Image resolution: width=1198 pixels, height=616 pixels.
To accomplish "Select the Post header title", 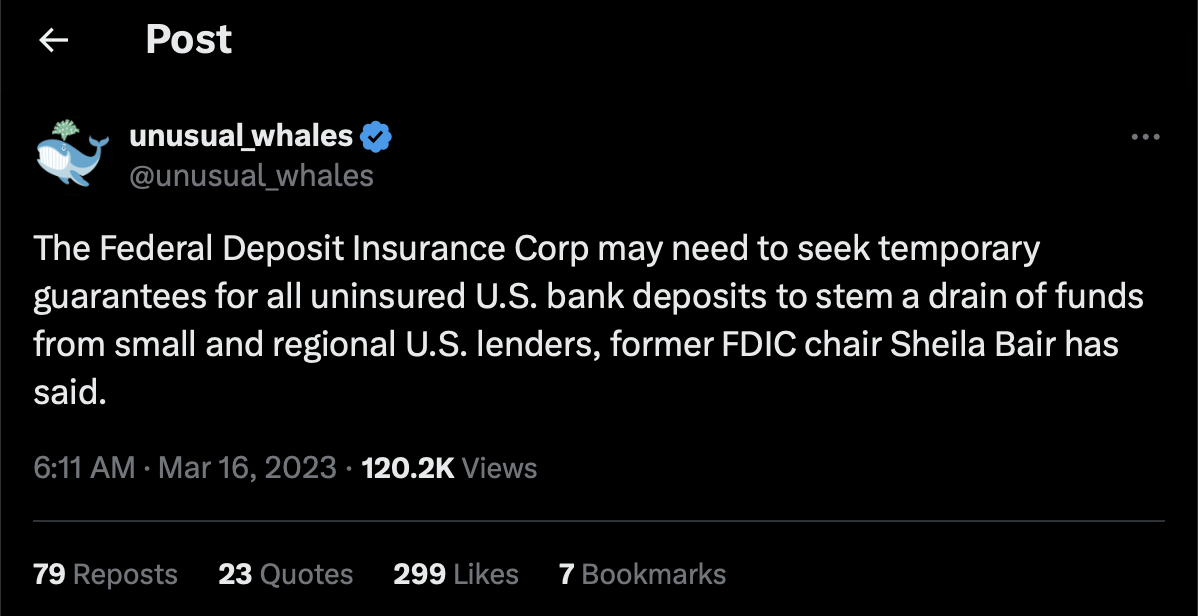I will (x=189, y=39).
